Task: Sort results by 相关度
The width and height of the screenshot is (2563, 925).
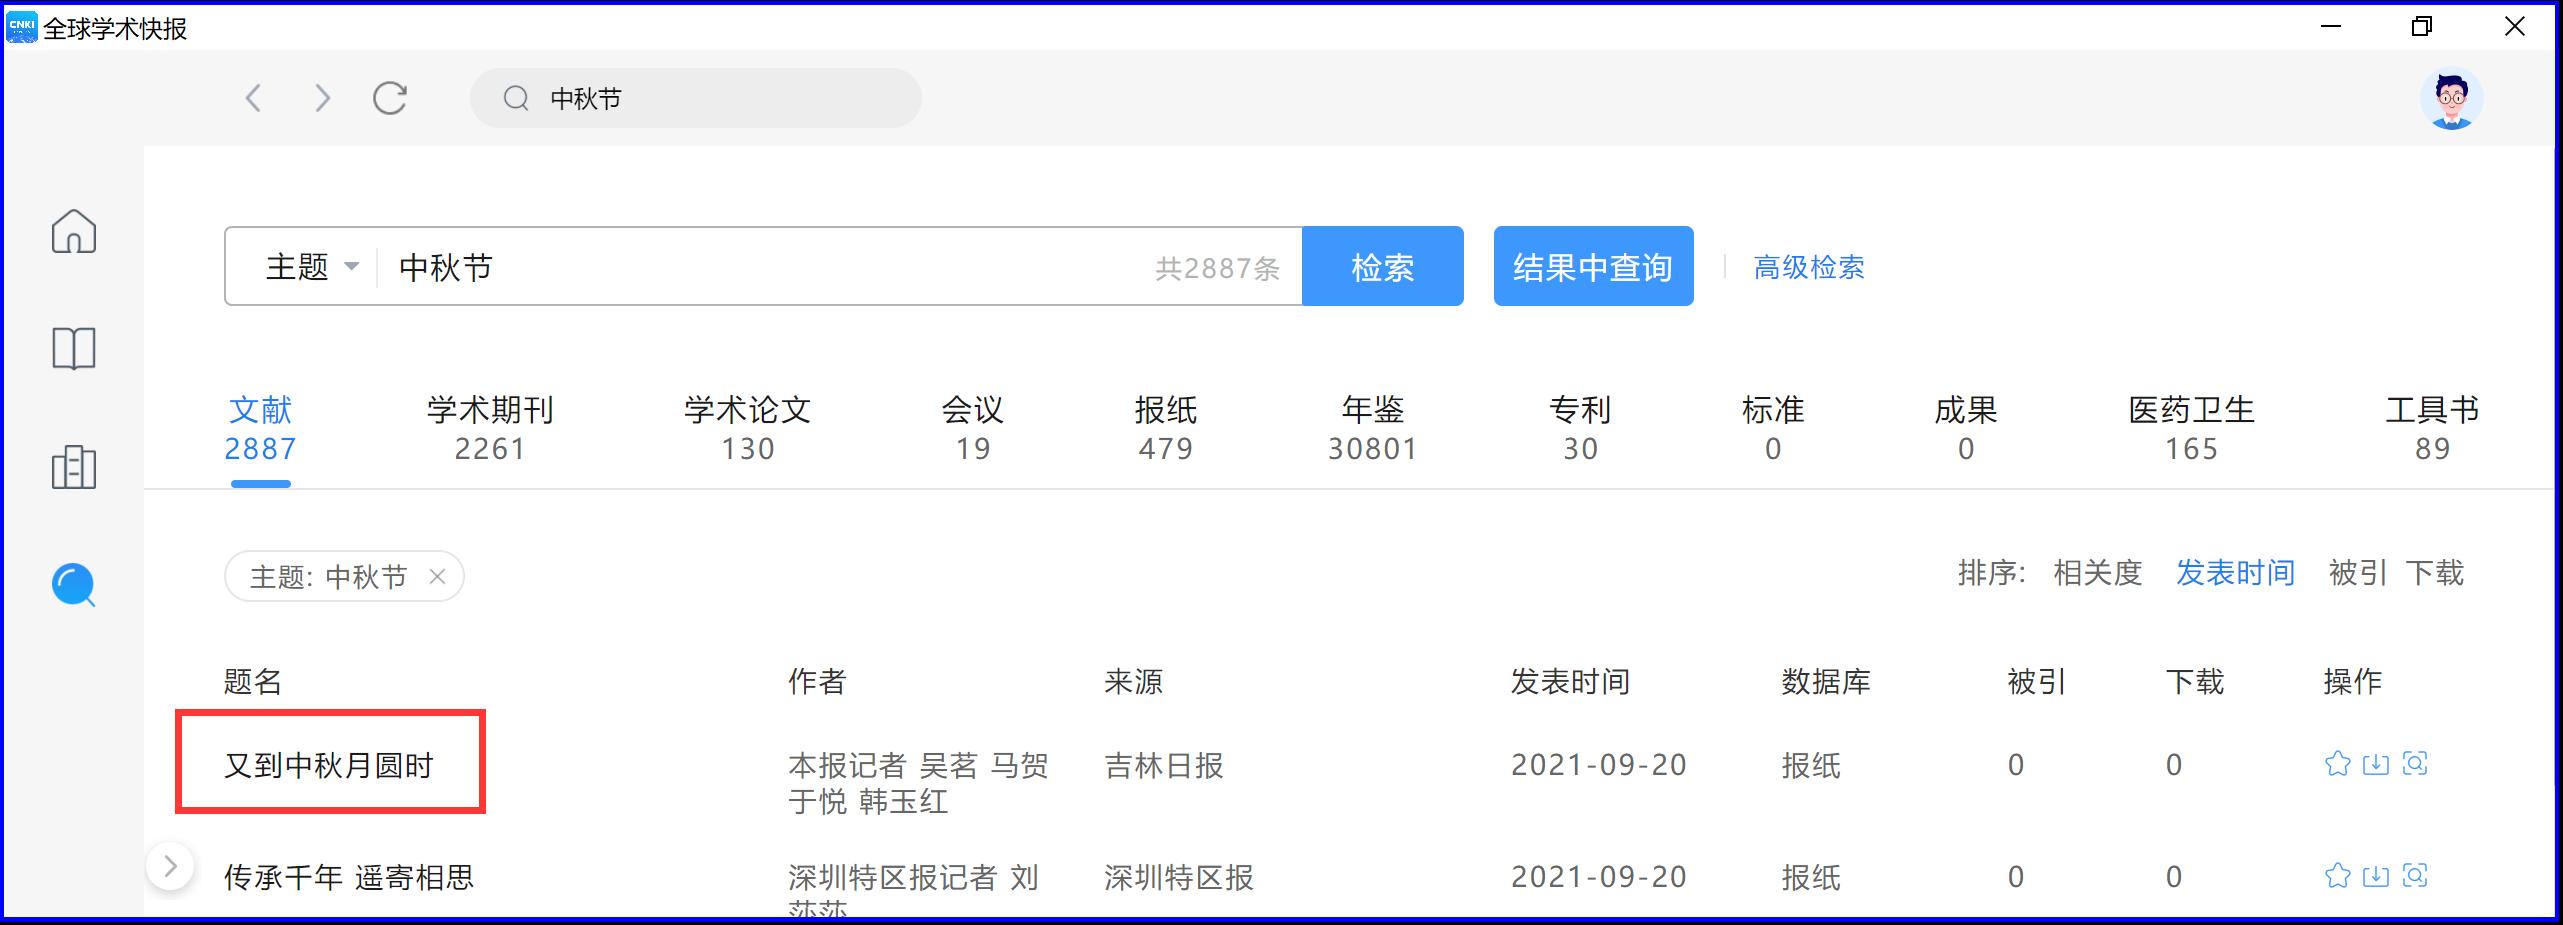Action: tap(2098, 573)
